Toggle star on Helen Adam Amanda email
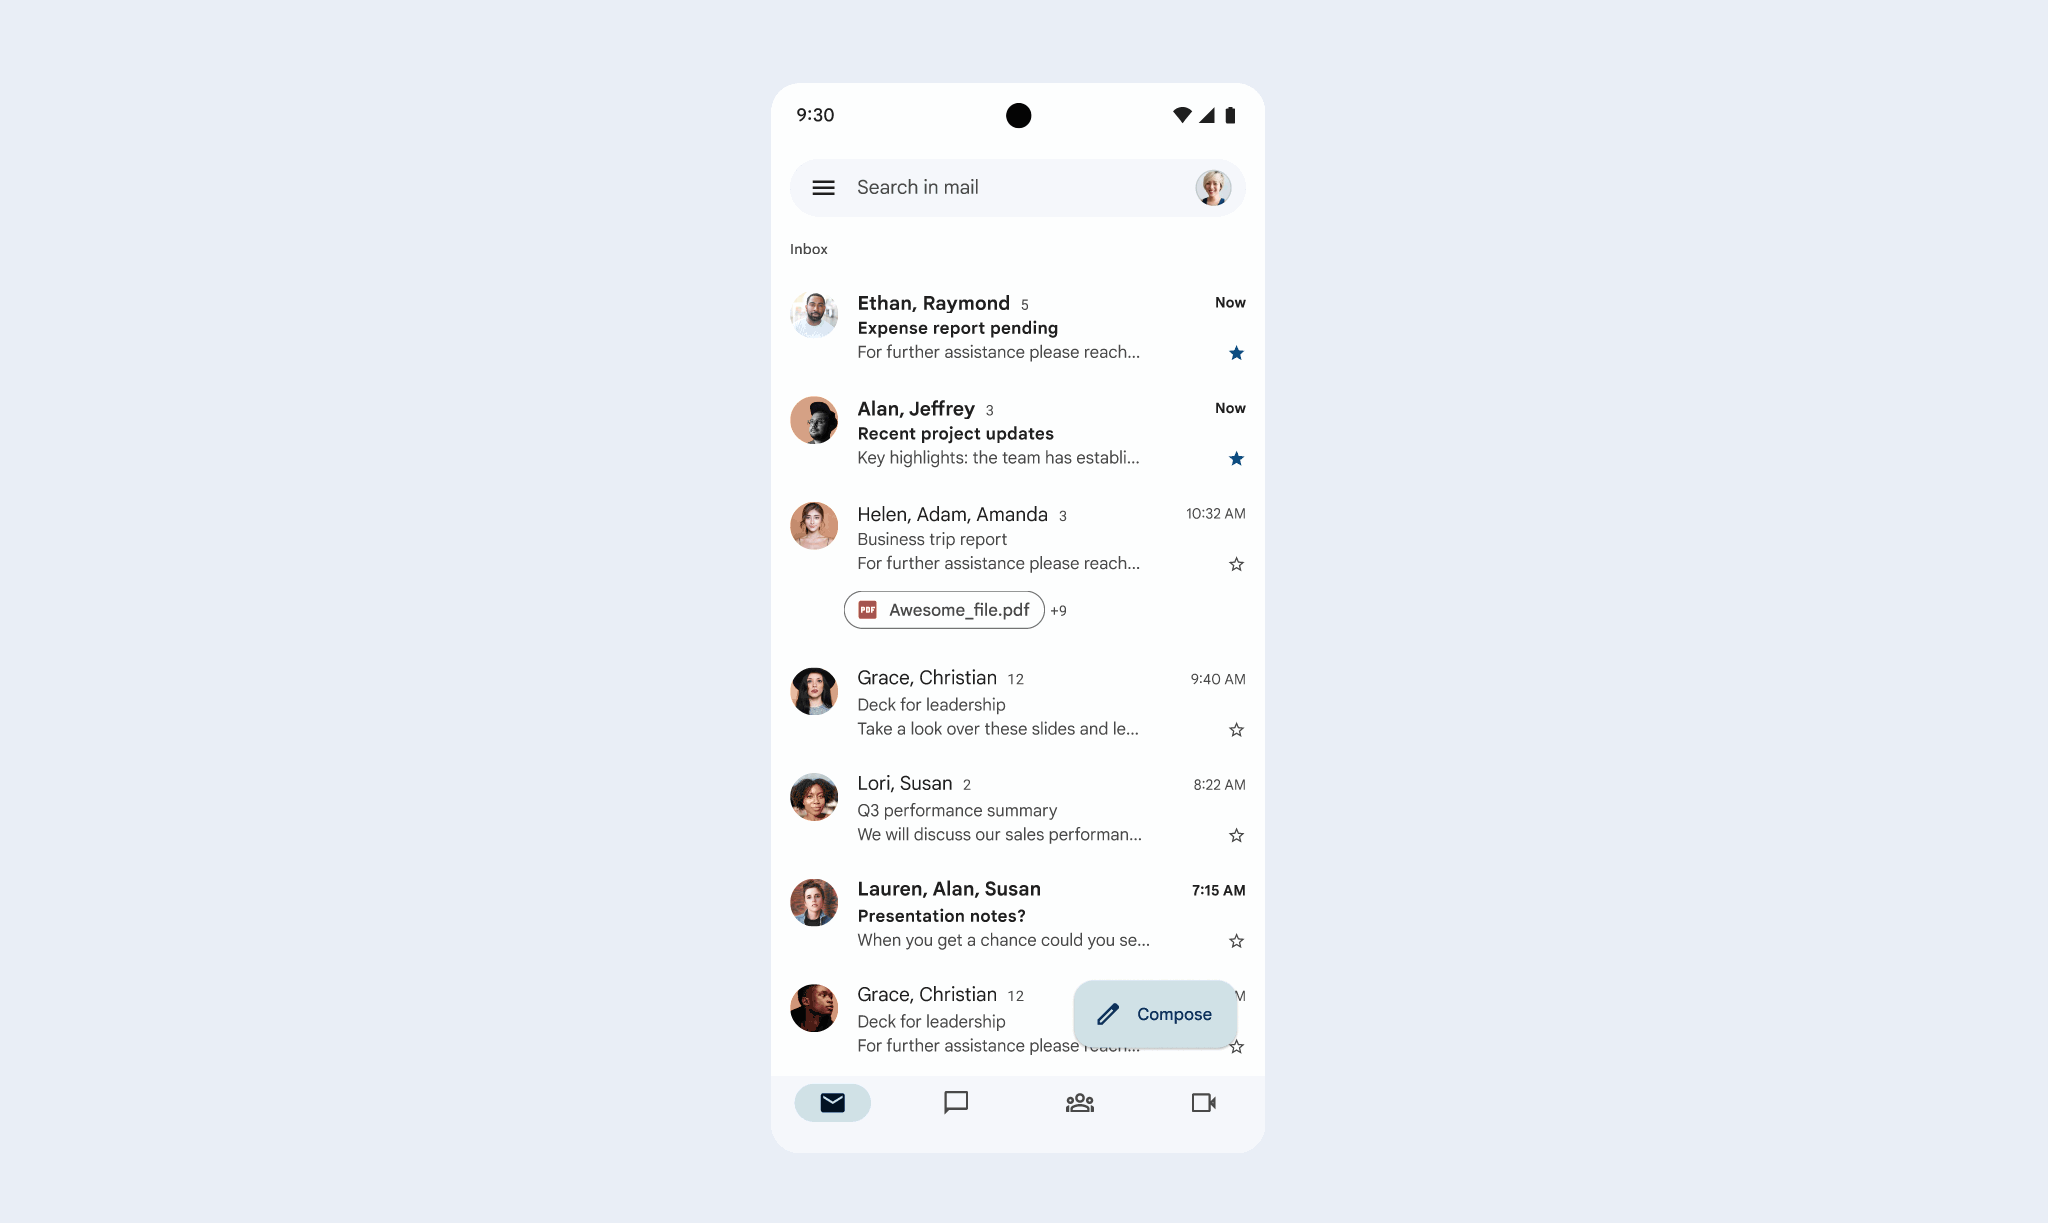The width and height of the screenshot is (2048, 1223). pyautogui.click(x=1236, y=563)
